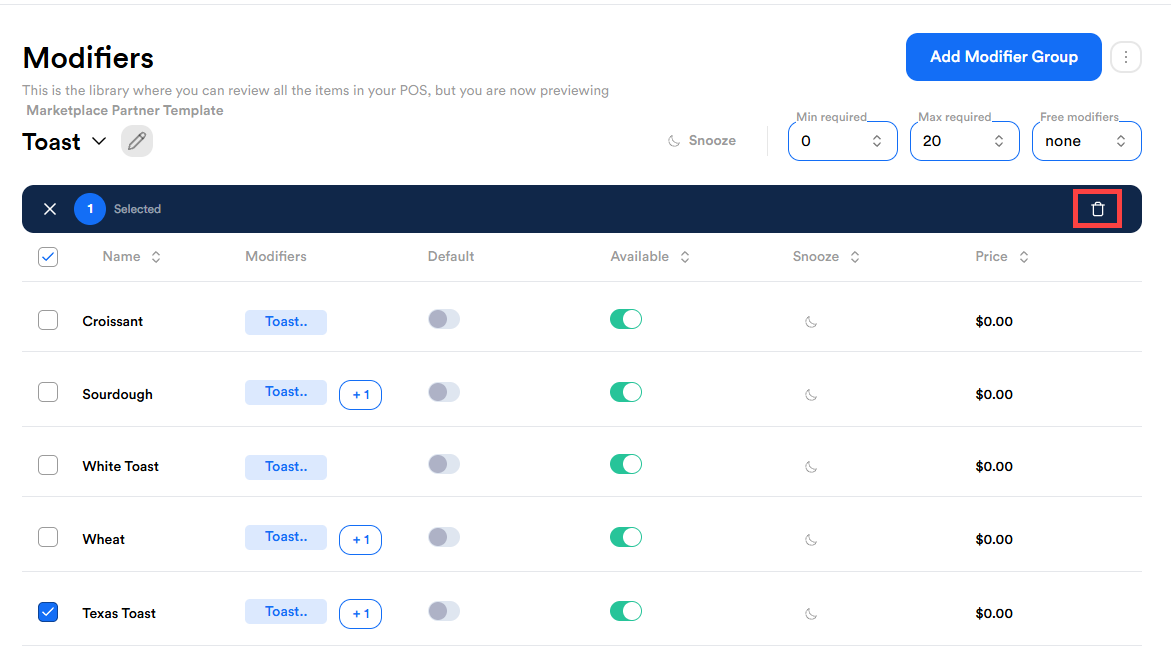Enable the Default toggle for Sourdough
The image size is (1171, 669).
[444, 392]
